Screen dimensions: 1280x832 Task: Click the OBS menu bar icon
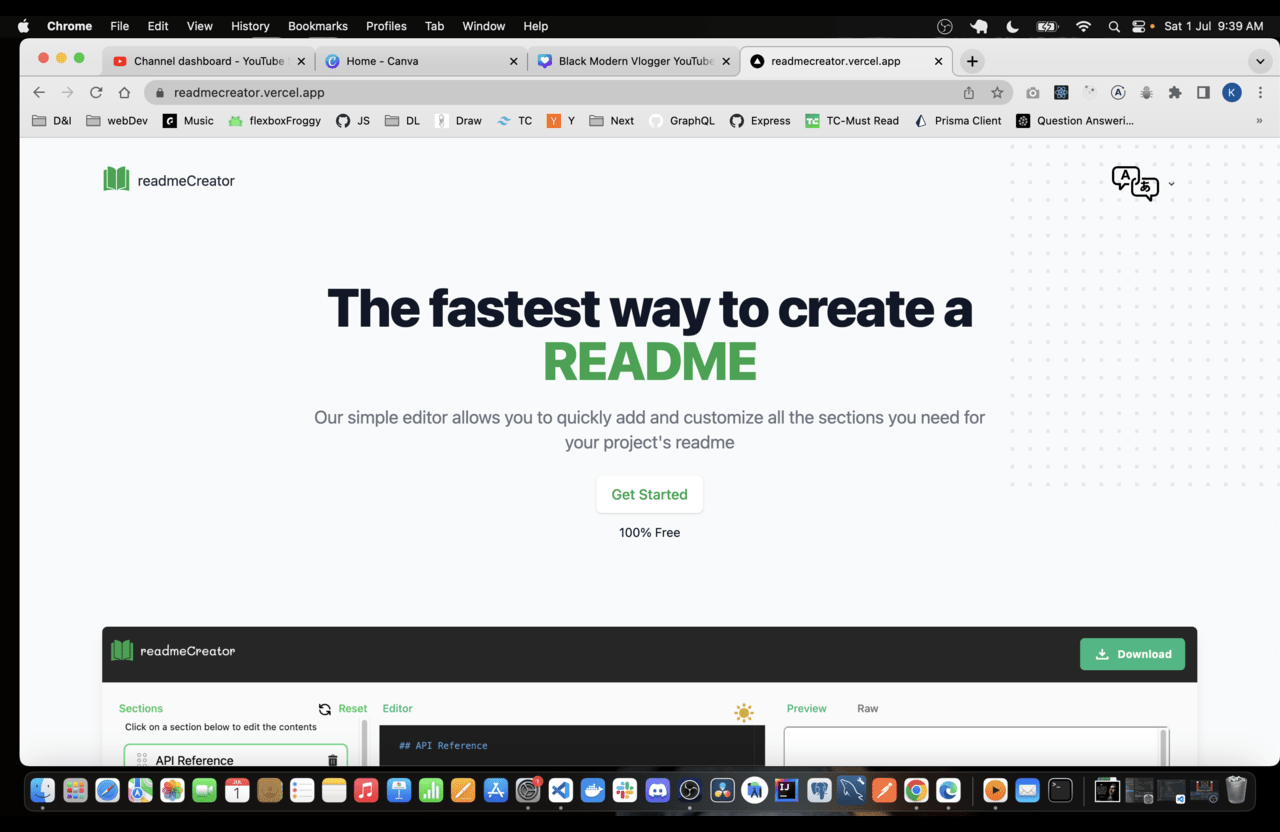coord(945,26)
